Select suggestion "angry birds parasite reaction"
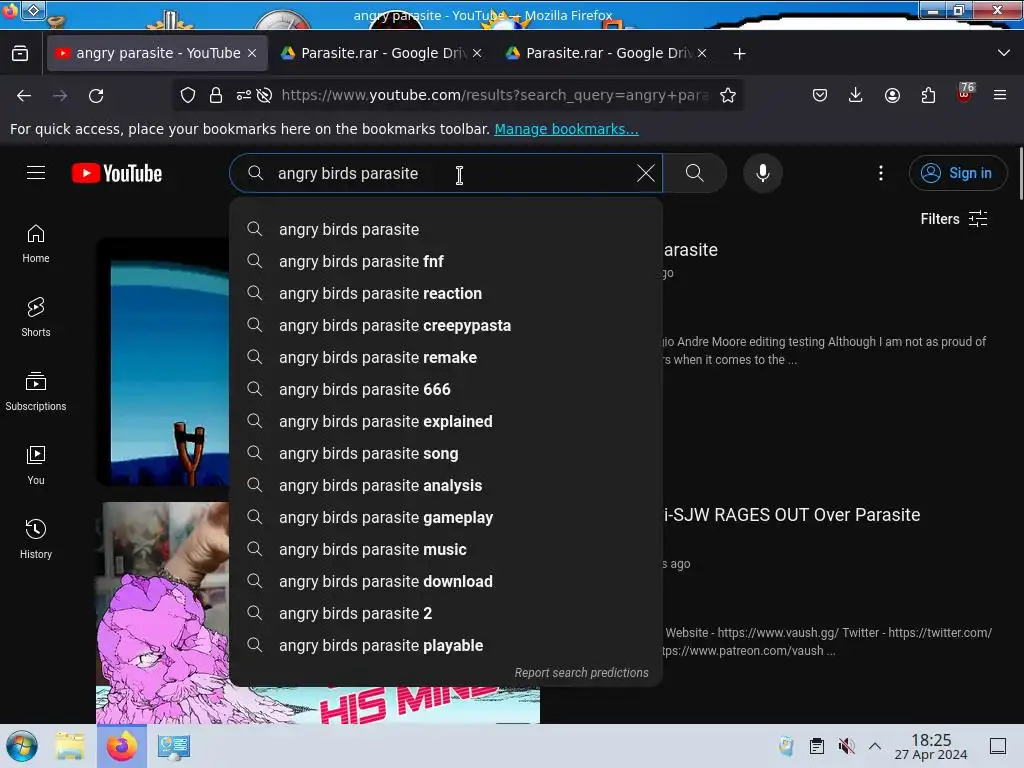This screenshot has width=1024, height=768. (x=446, y=293)
